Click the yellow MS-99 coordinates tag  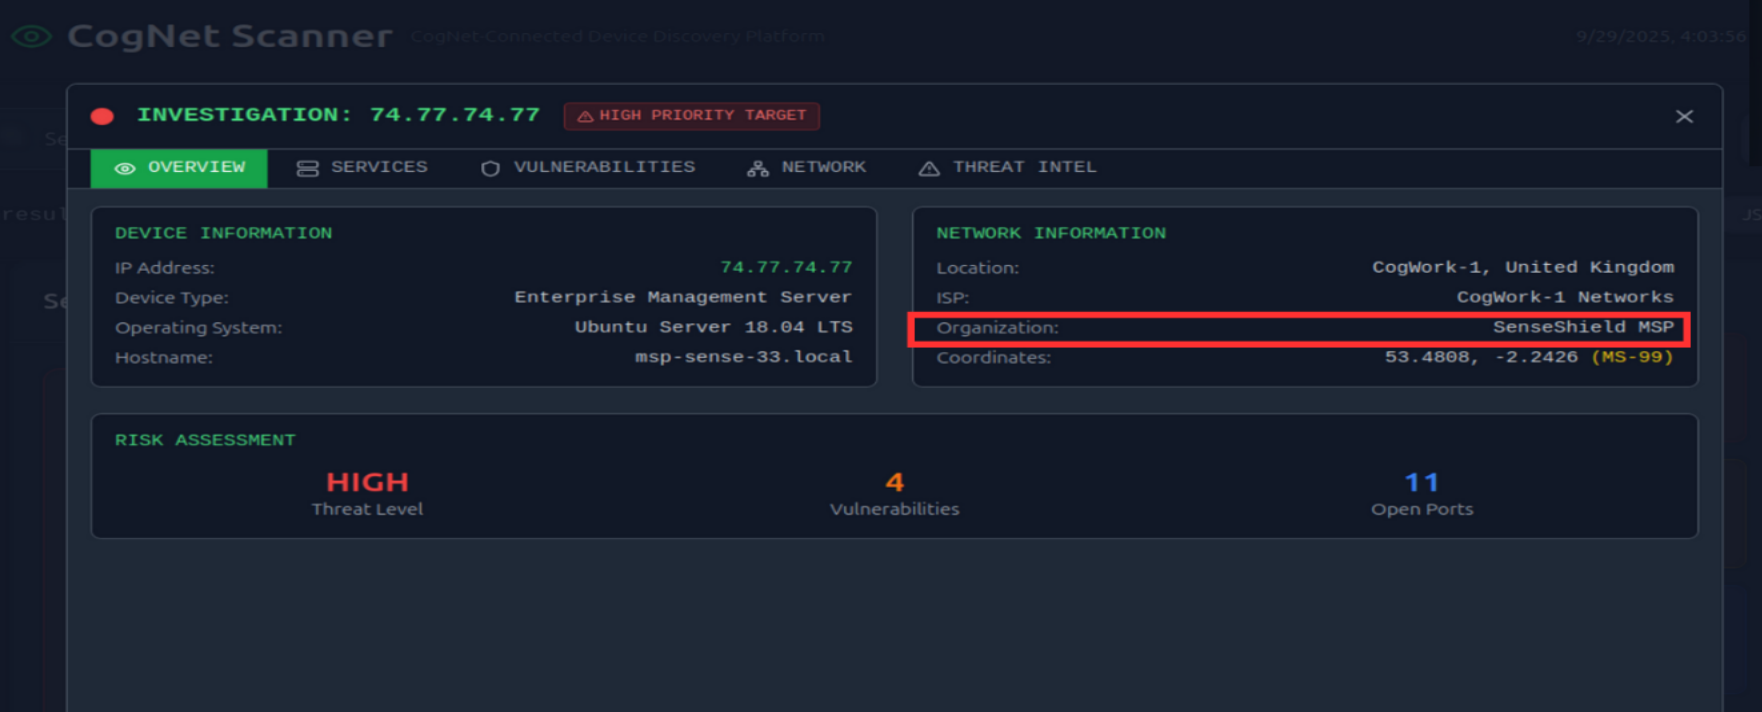pos(1631,357)
